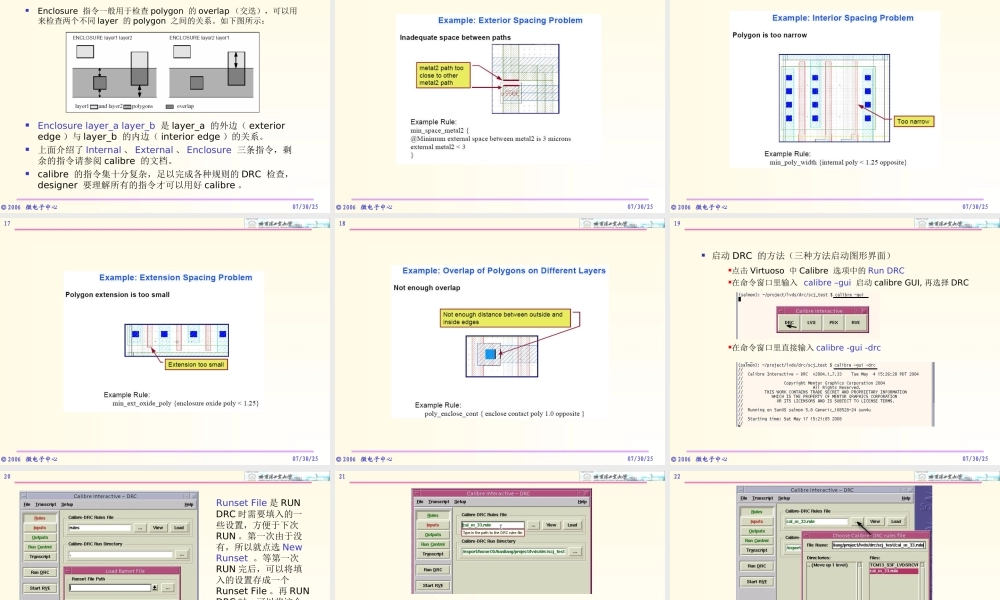Select highlighted cal_m_33.rule in Files list
This screenshot has width=1000, height=600.
[x=893, y=571]
